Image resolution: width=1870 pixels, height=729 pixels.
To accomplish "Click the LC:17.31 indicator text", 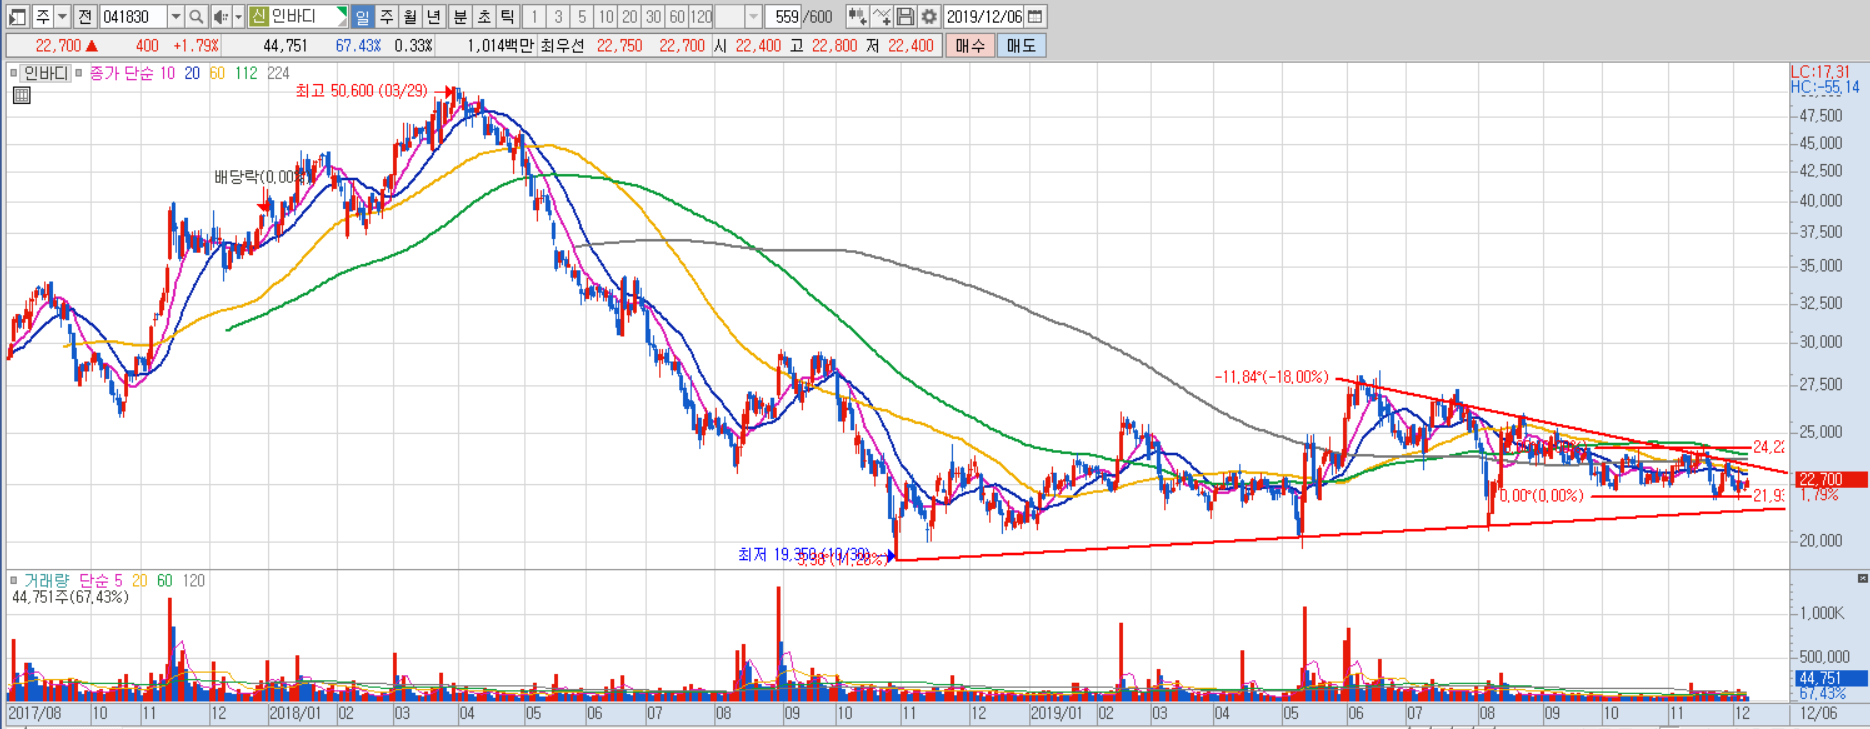I will (x=1820, y=72).
